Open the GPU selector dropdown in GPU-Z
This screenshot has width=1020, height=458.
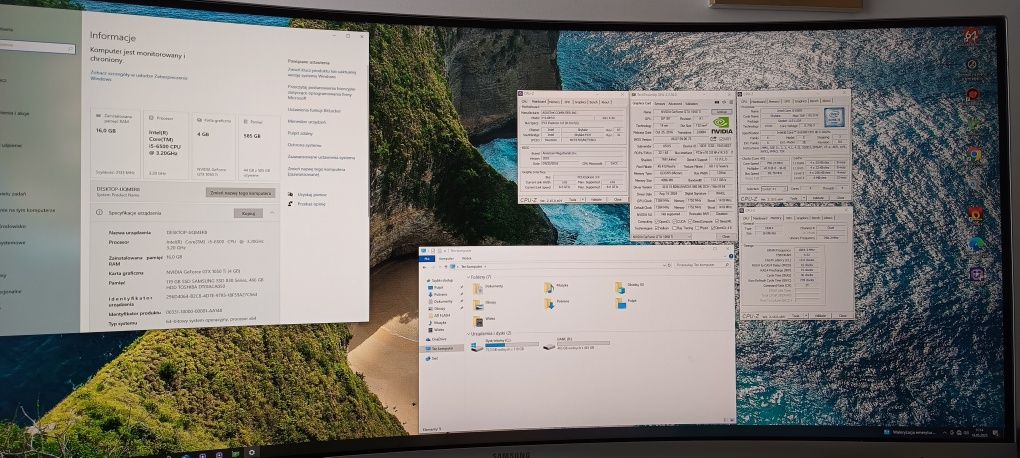(x=662, y=236)
